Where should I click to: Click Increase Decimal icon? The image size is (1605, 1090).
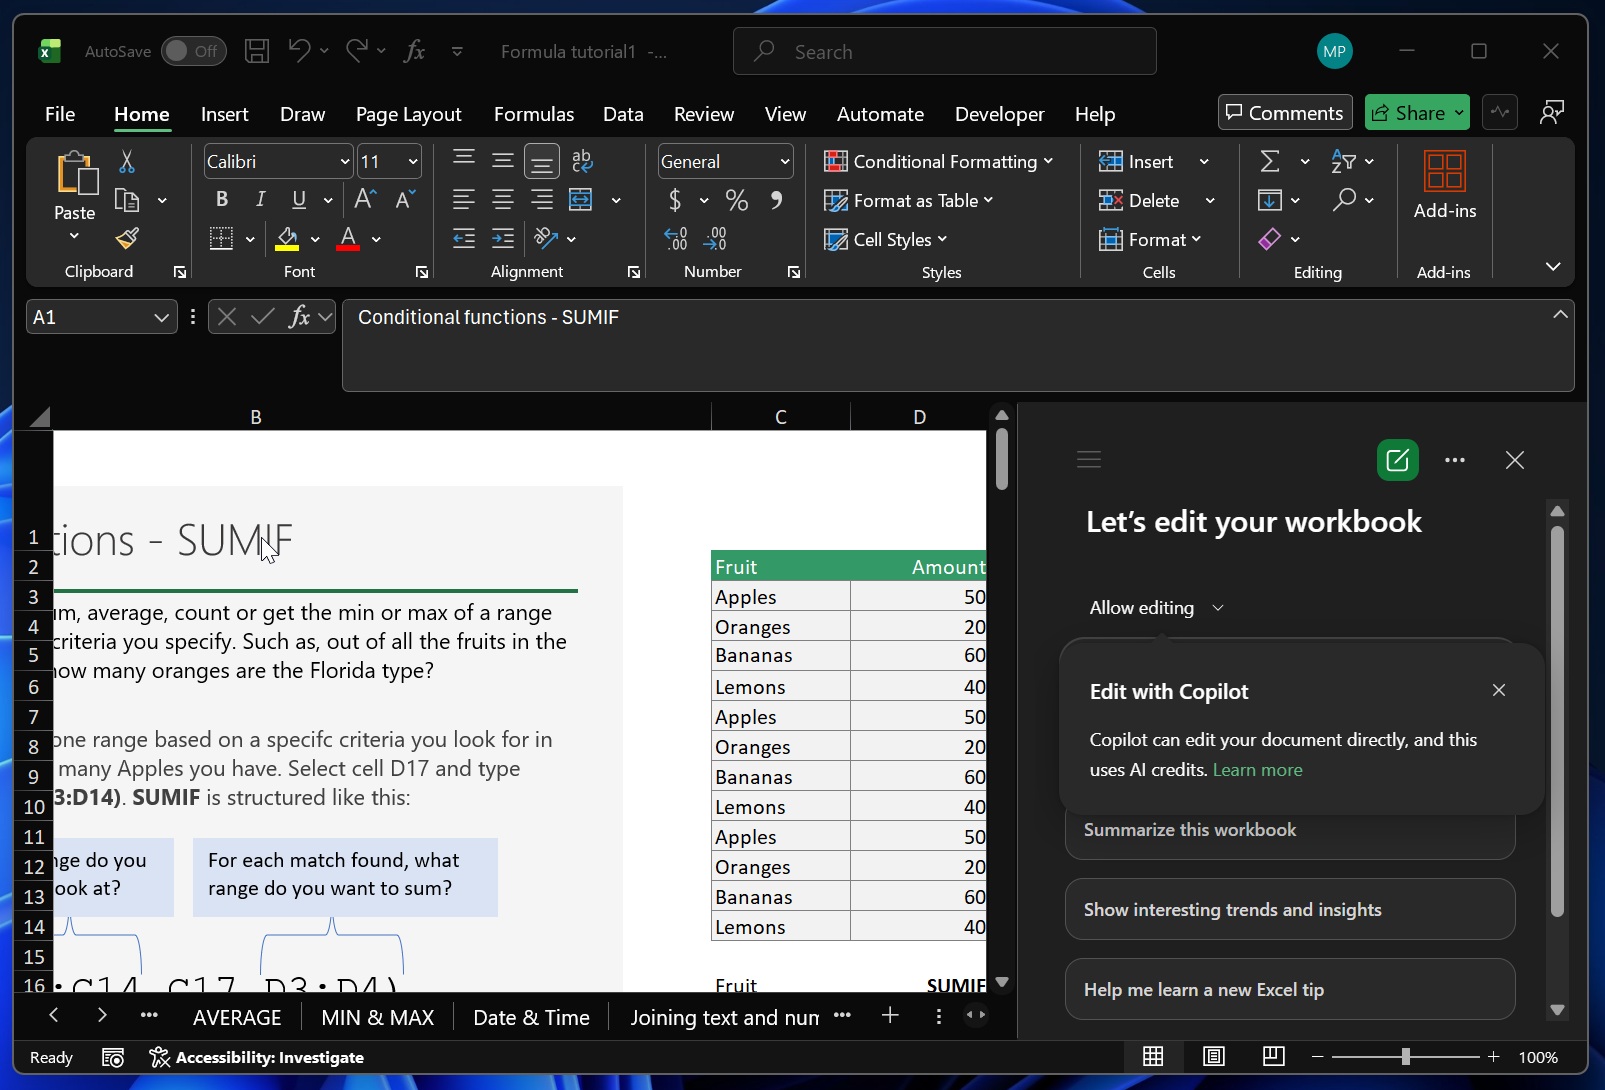click(676, 238)
